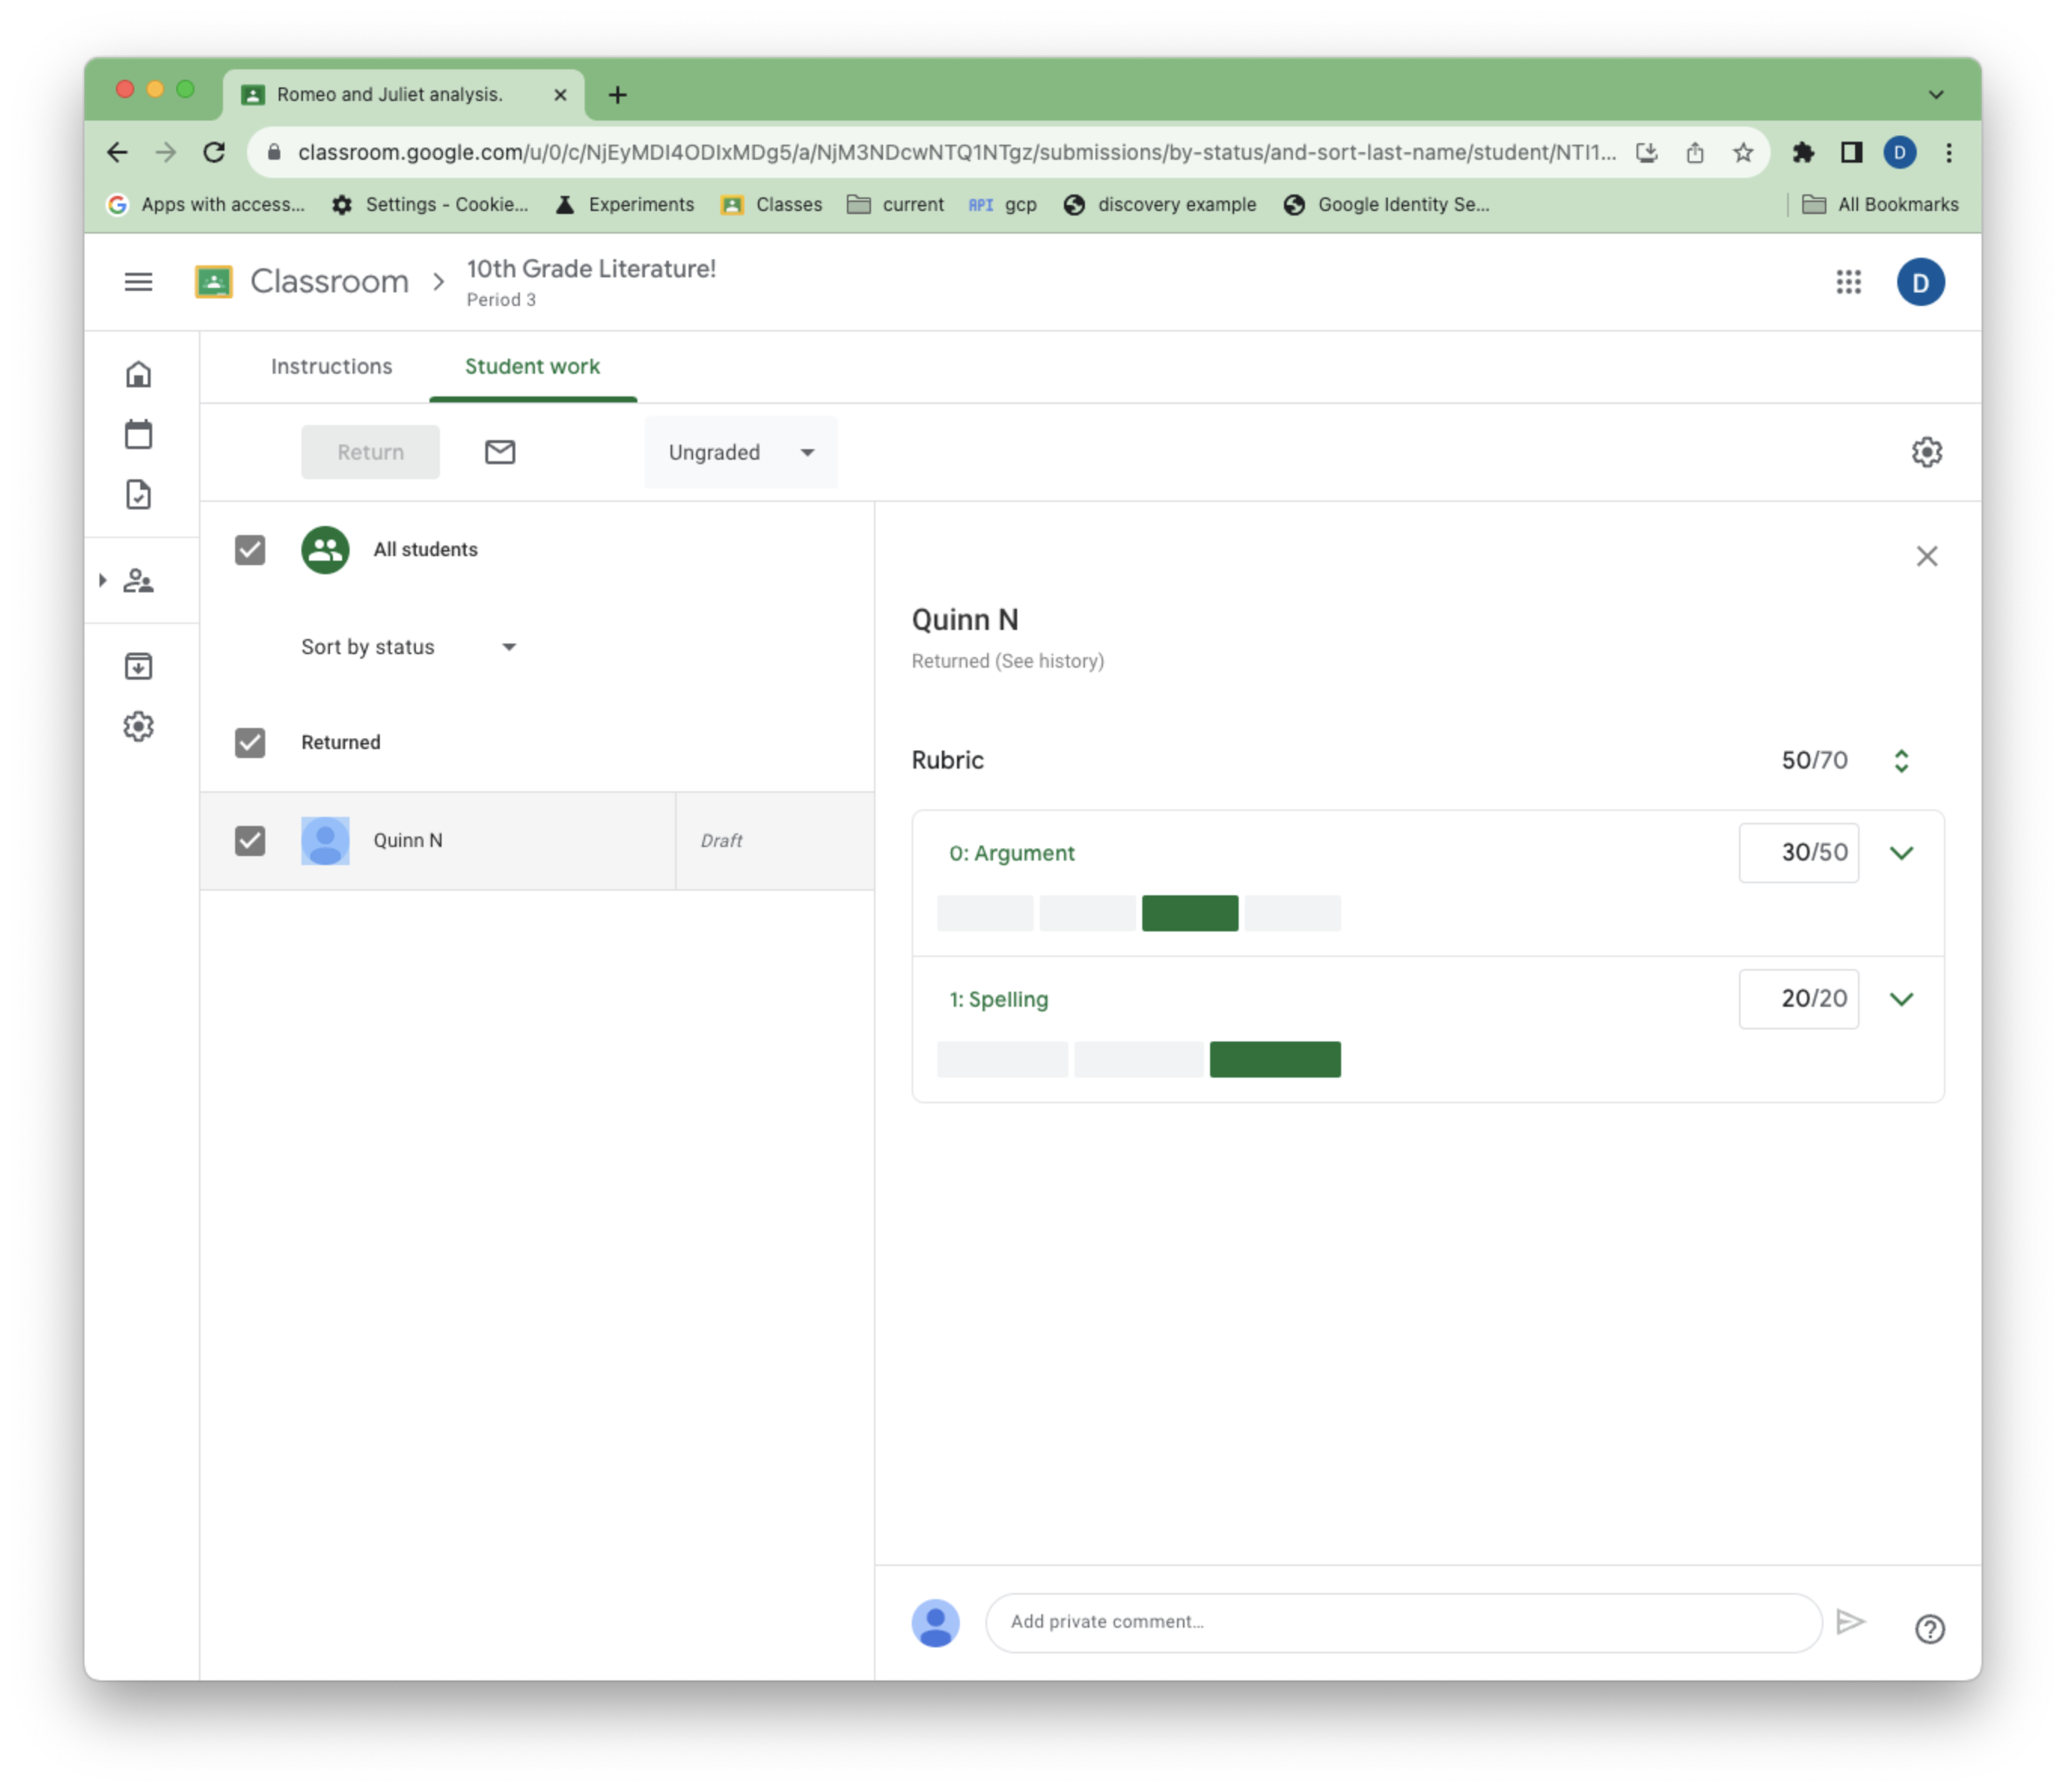Switch to the Student work tab
This screenshot has height=1792, width=2066.
click(x=532, y=365)
